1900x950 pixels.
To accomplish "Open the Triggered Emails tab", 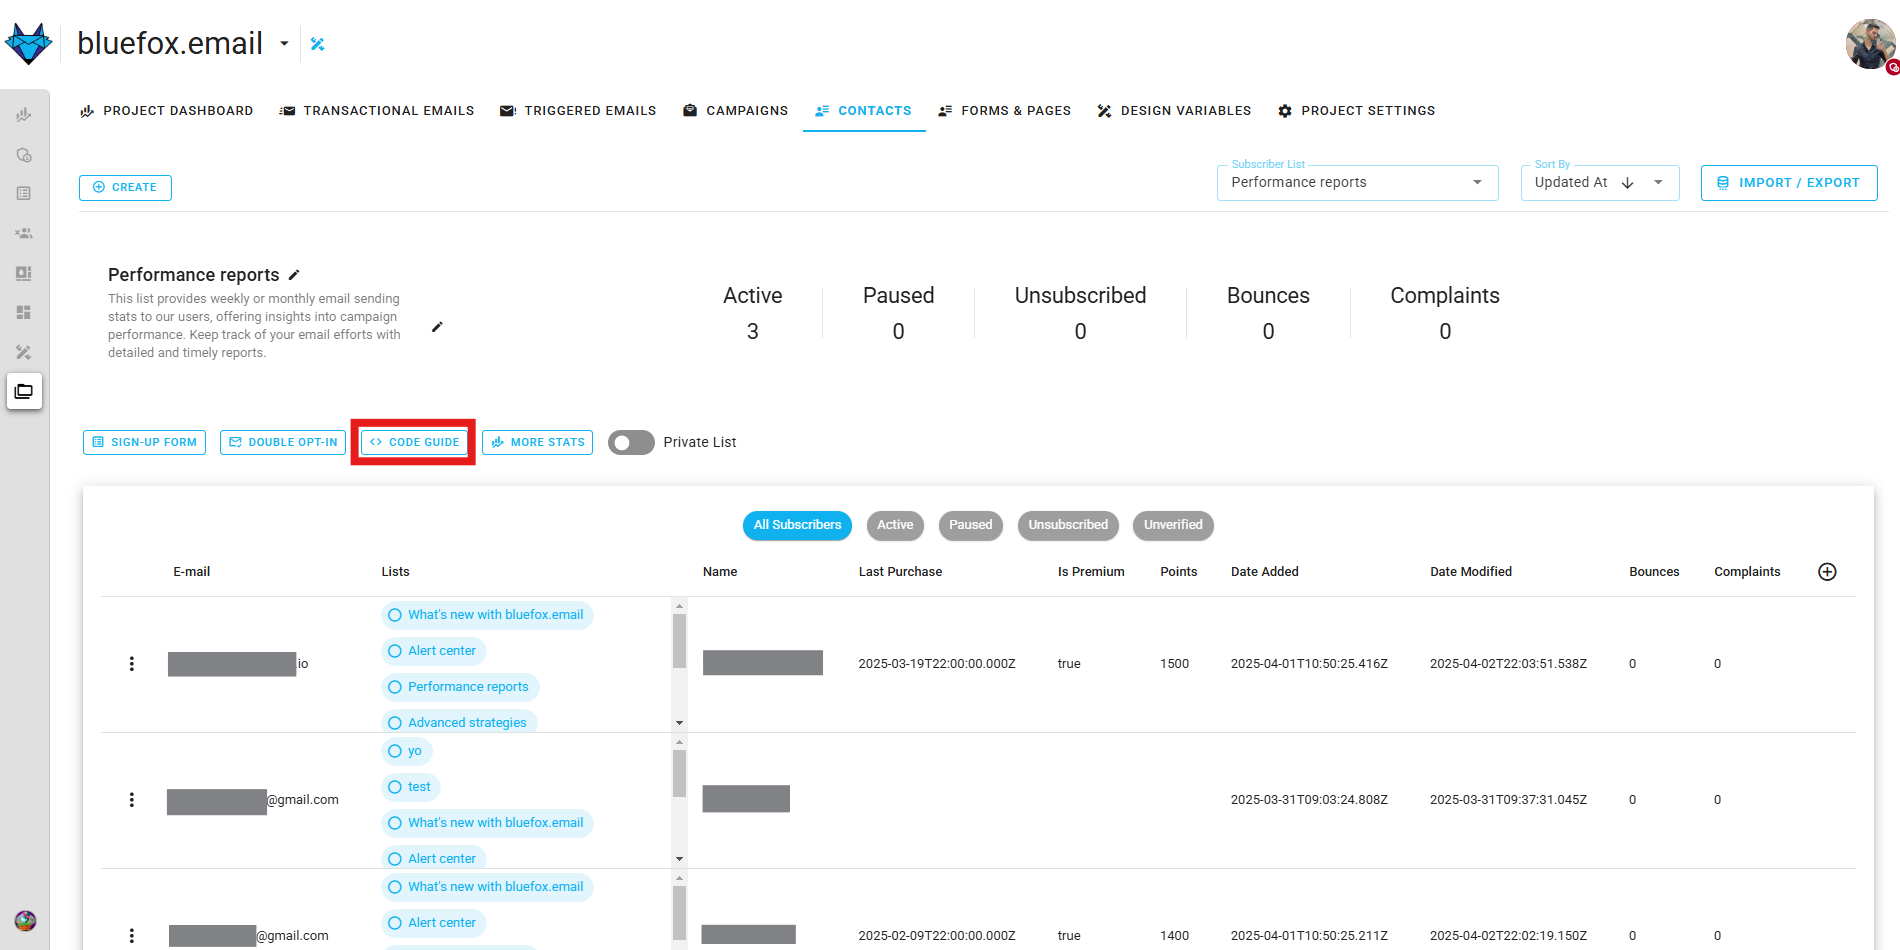I will click(x=578, y=111).
